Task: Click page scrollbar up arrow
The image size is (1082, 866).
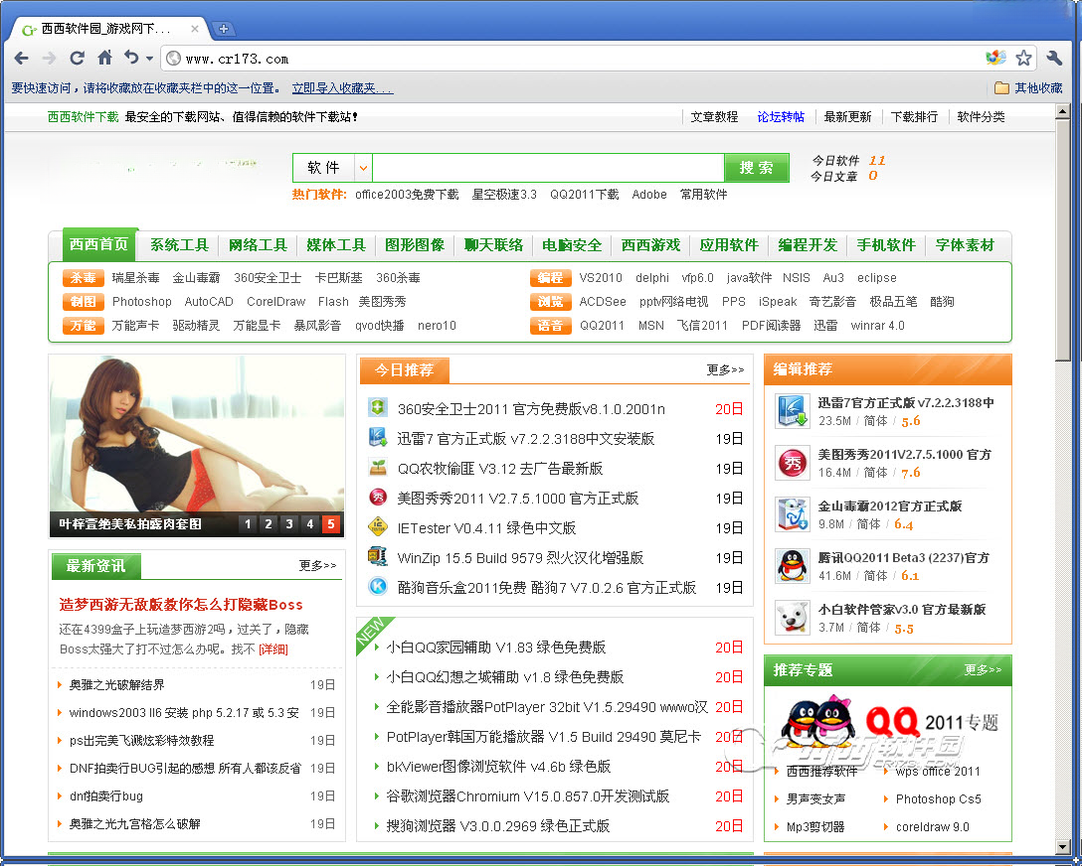Action: pos(1063,111)
